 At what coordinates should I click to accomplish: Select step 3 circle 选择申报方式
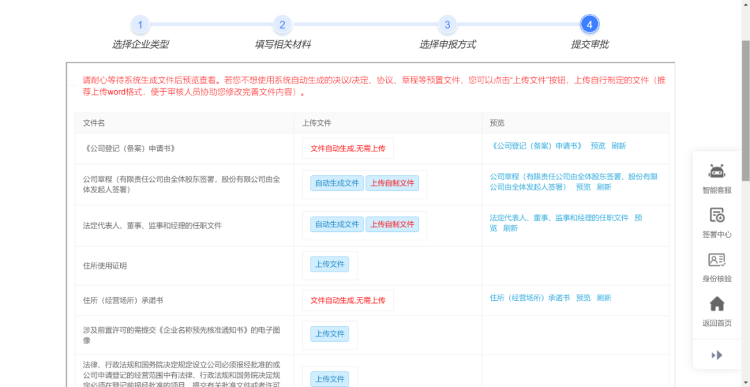(447, 24)
